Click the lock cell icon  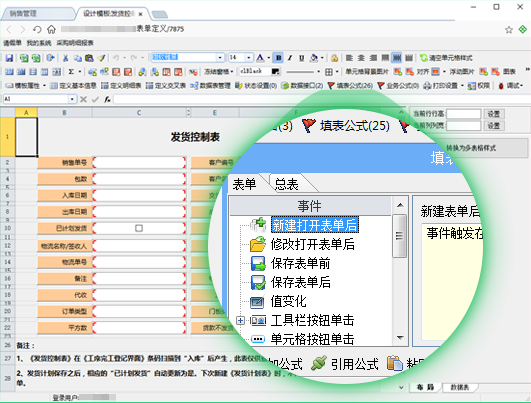coord(334,58)
